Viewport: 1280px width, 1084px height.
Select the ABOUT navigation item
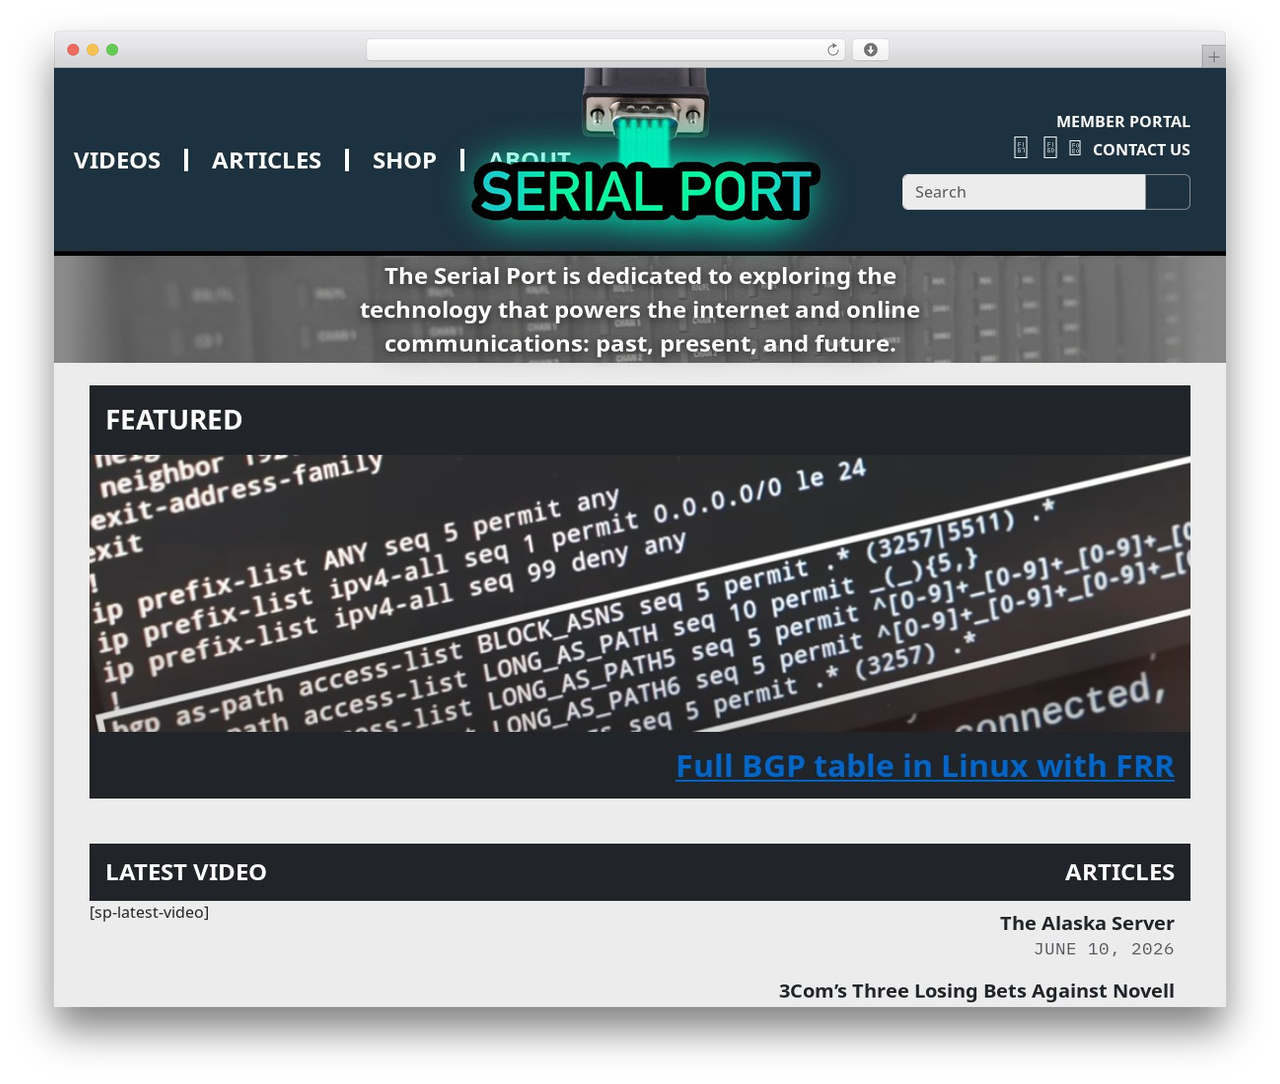pyautogui.click(x=530, y=158)
